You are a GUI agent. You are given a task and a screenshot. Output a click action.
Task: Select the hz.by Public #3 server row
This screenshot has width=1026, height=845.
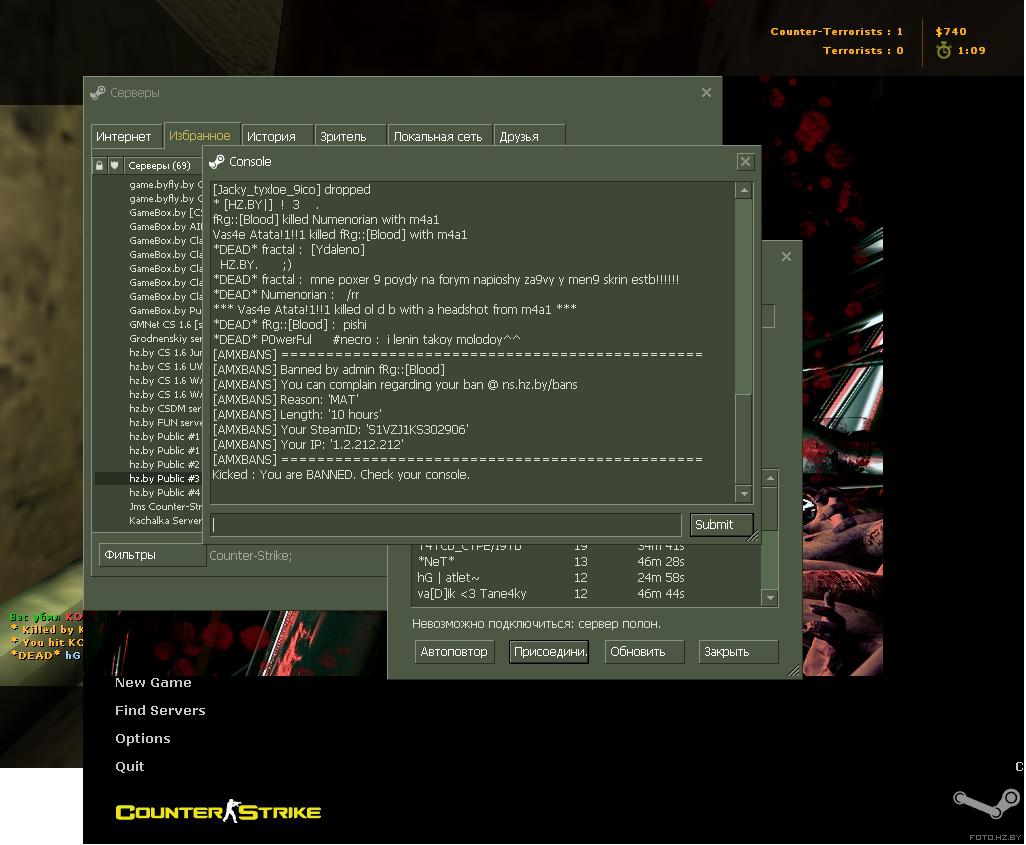tap(149, 478)
